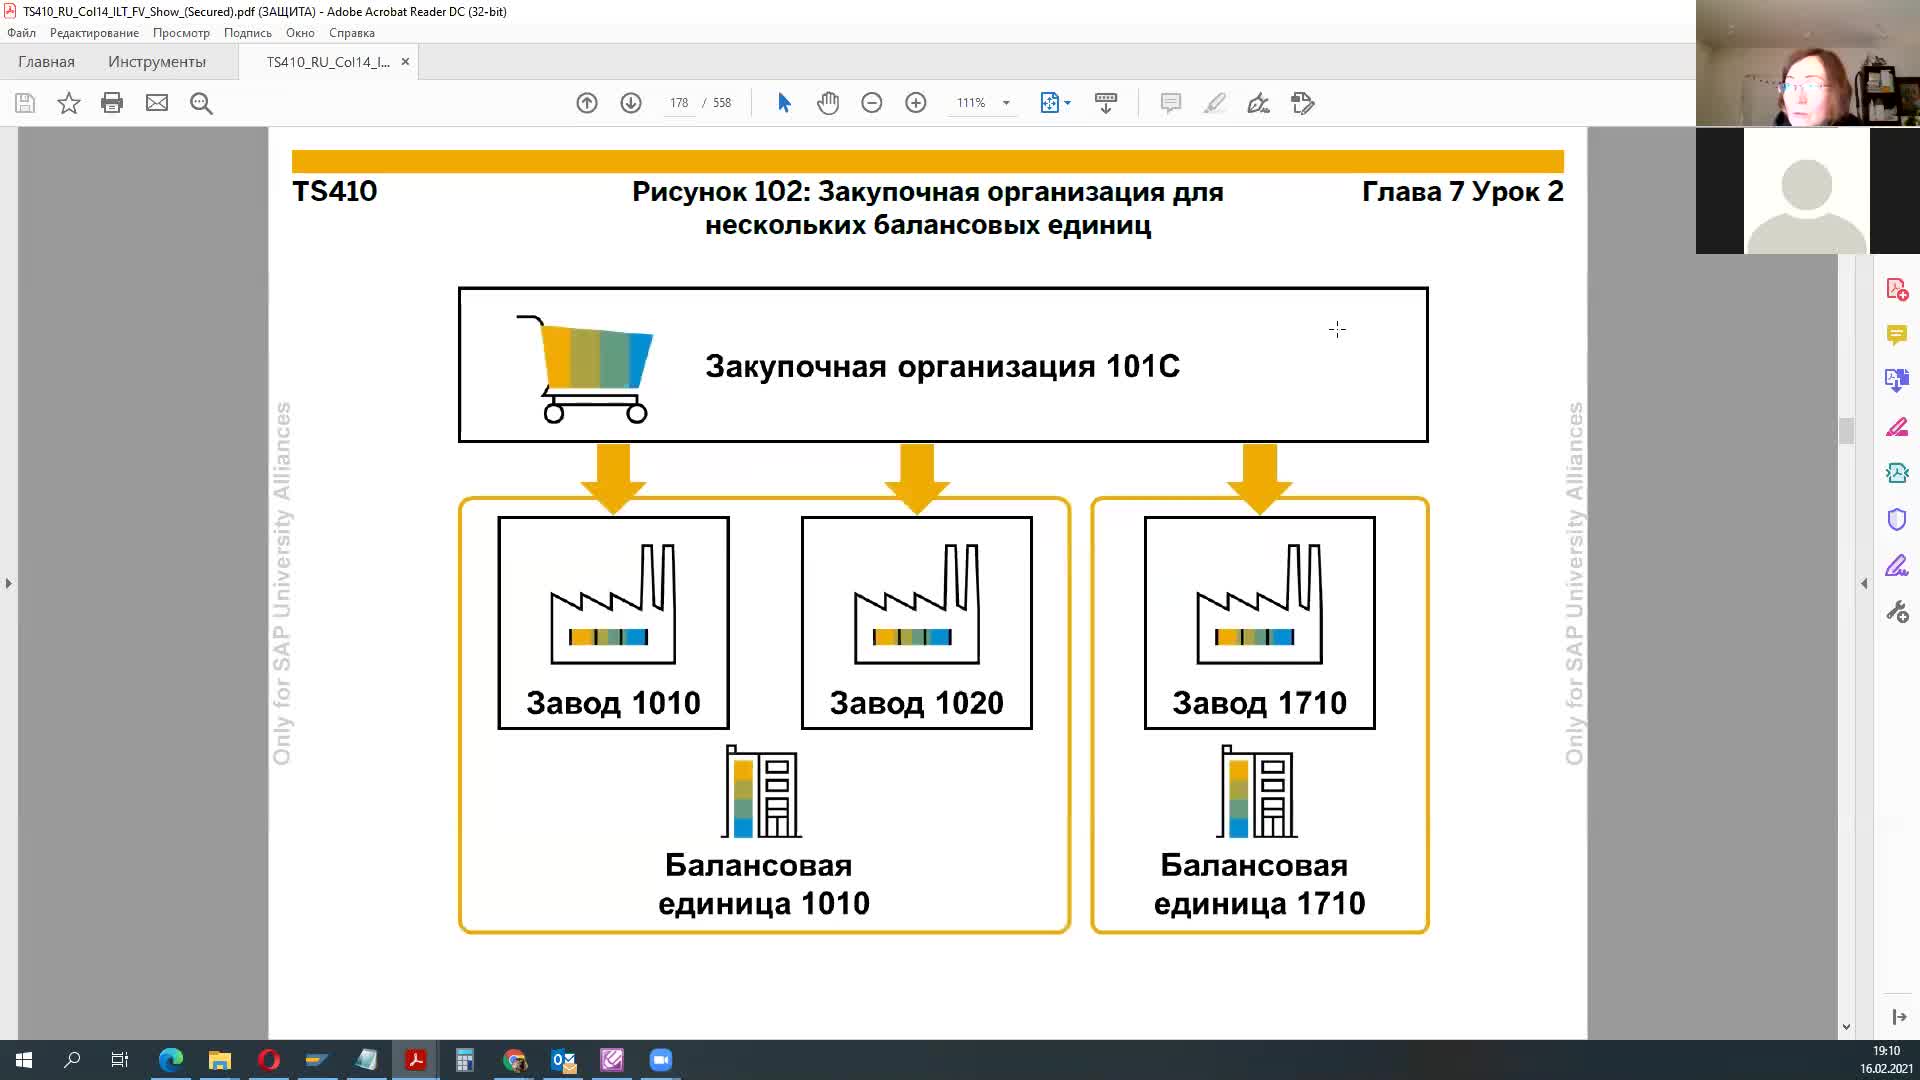Collapse the right tools pane arrow
The width and height of the screenshot is (1920, 1080).
pyautogui.click(x=1899, y=1017)
